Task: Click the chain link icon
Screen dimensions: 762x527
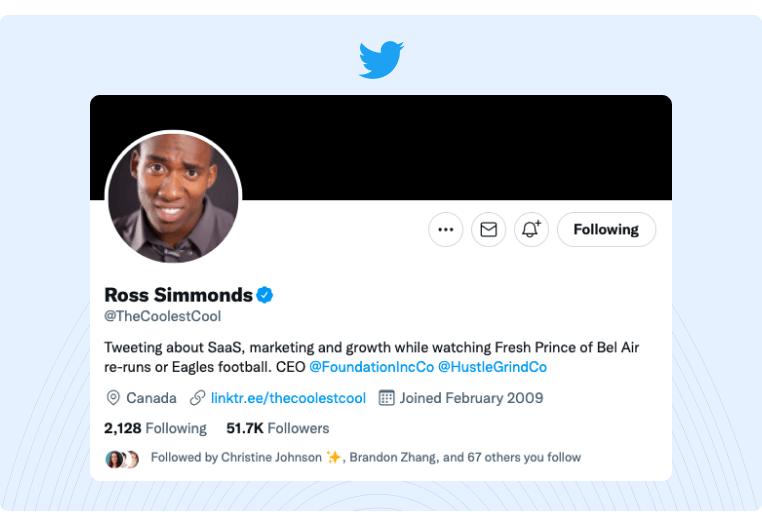Action: point(198,398)
